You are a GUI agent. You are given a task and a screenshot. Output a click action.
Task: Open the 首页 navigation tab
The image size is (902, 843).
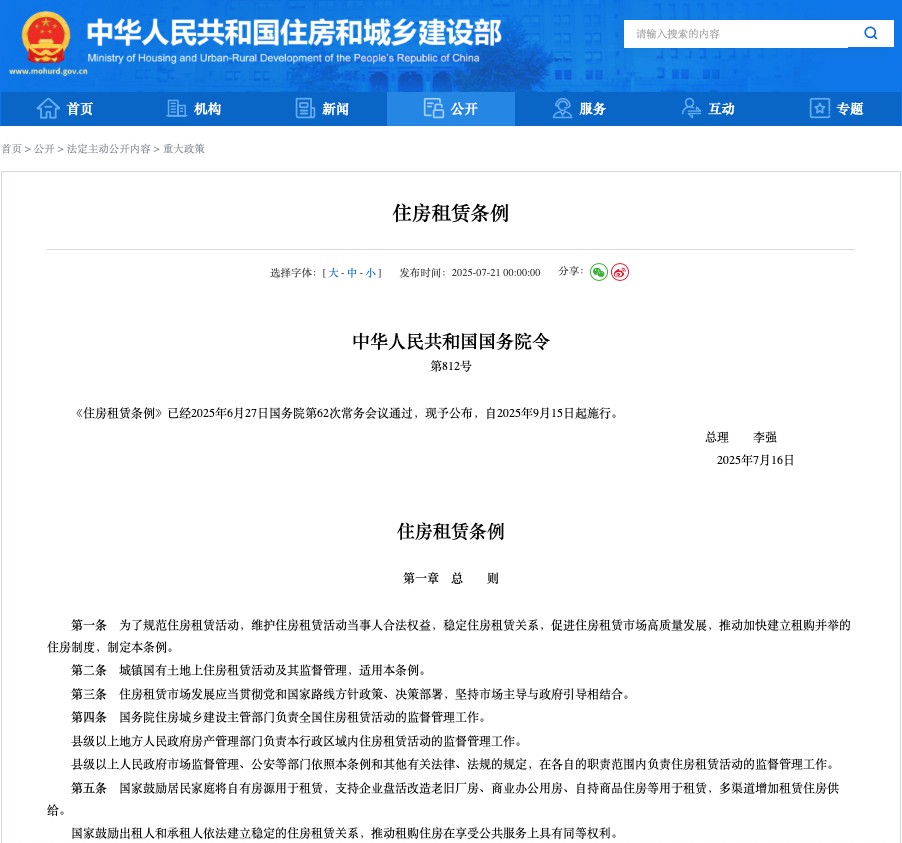point(64,108)
